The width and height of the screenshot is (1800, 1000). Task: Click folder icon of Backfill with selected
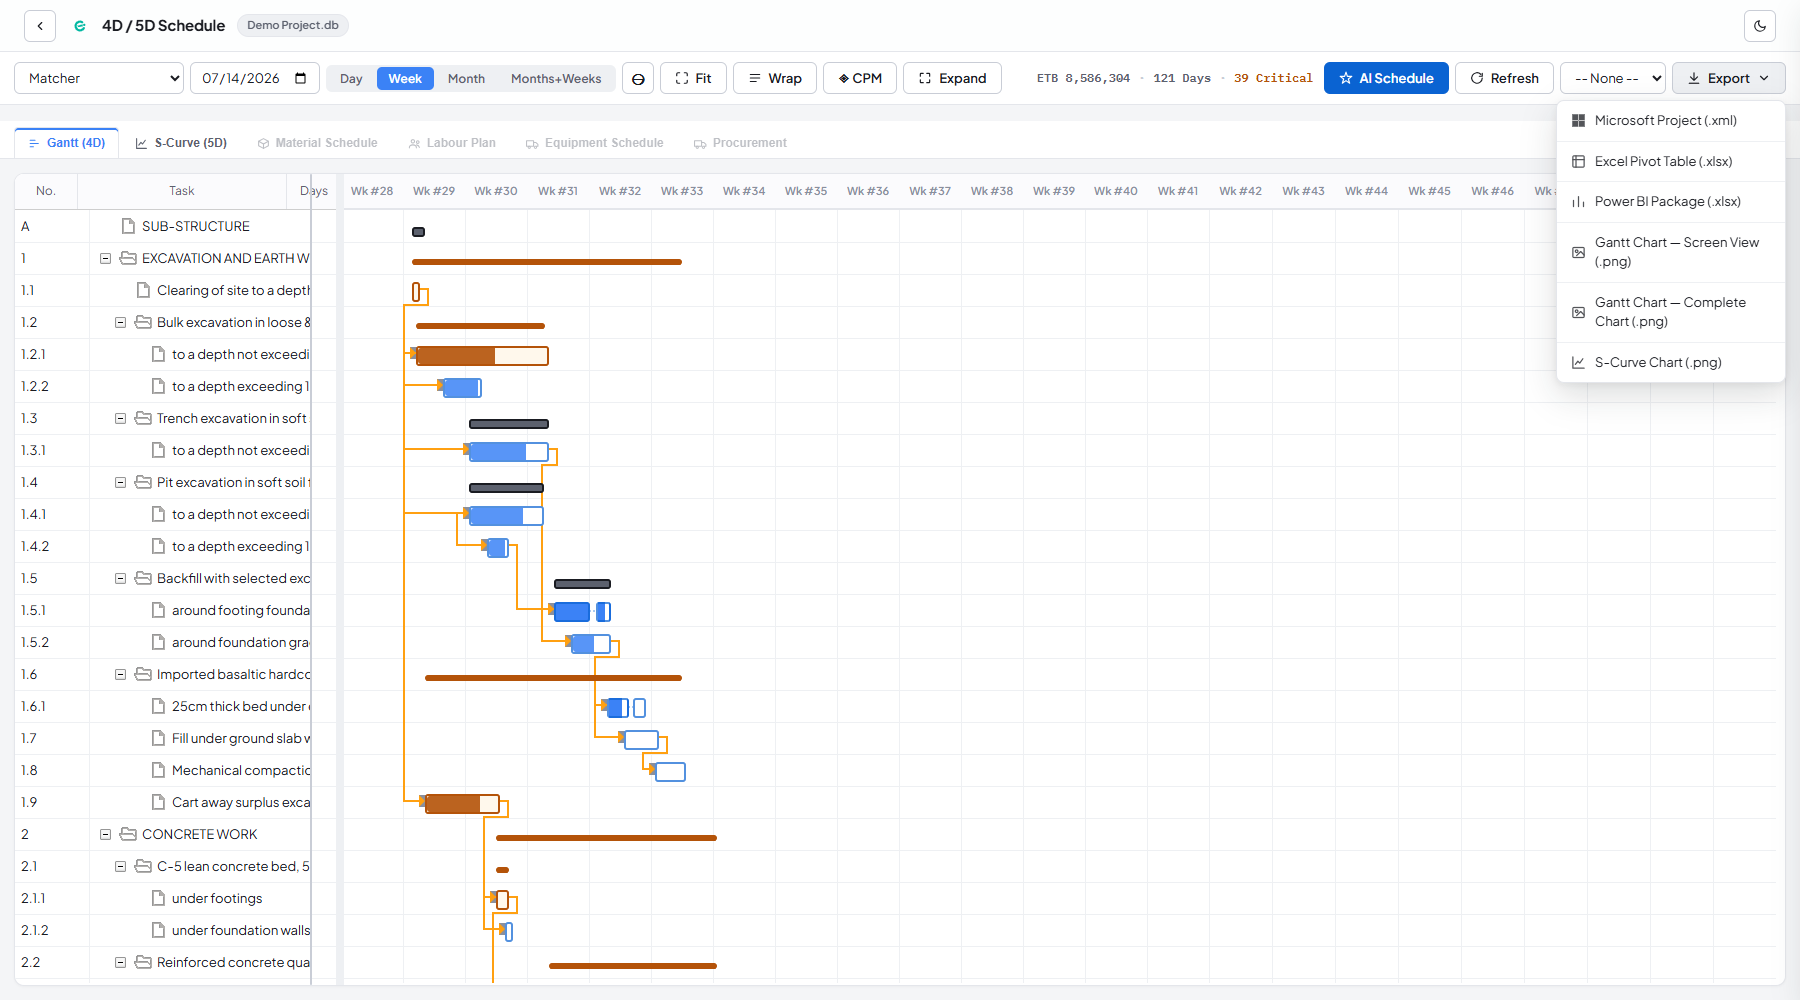coord(143,578)
